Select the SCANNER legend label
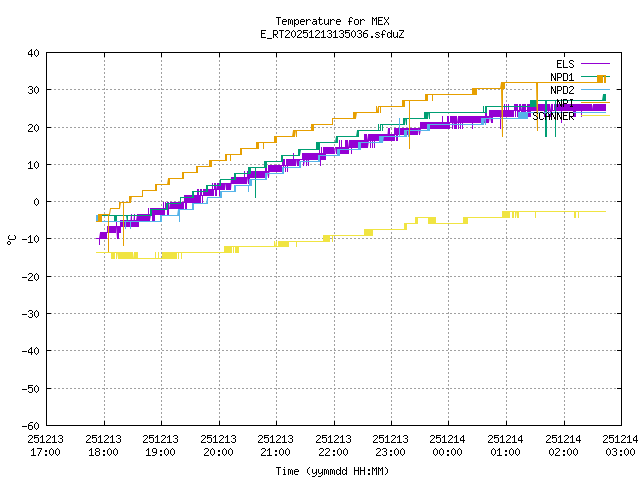The image size is (640, 480). pos(554,116)
